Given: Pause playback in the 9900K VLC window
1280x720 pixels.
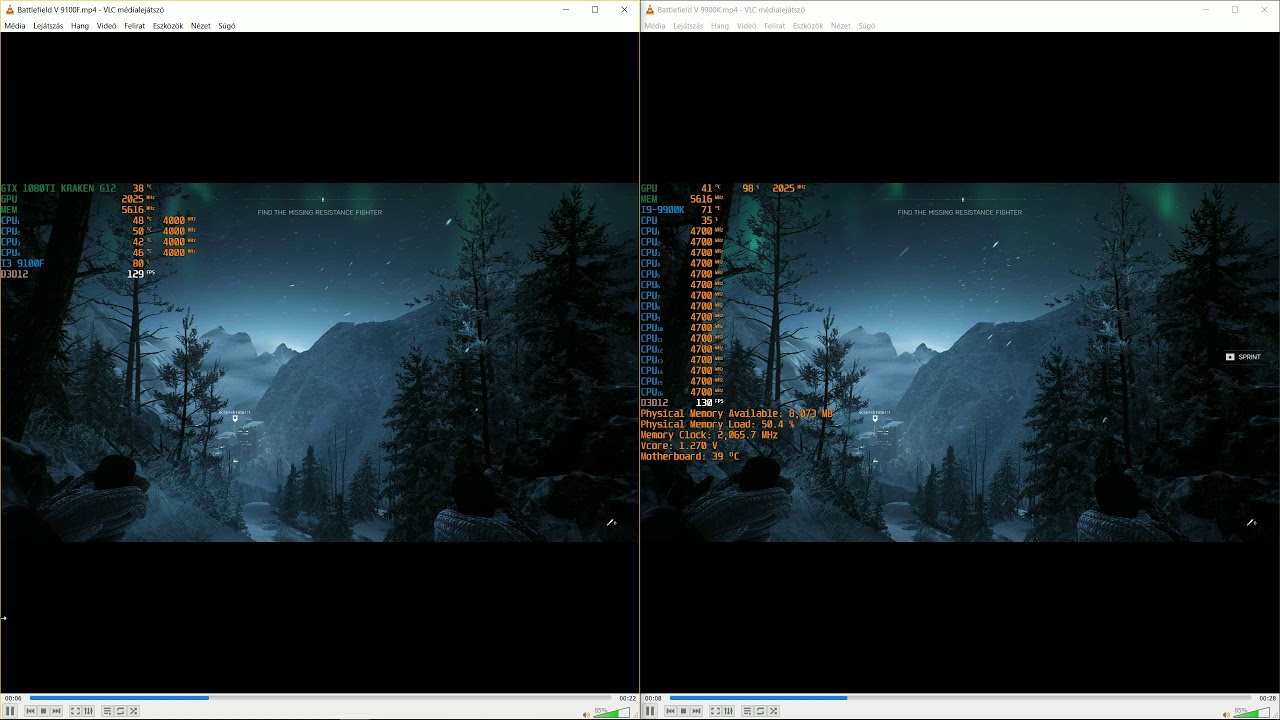Looking at the screenshot, I should pyautogui.click(x=650, y=711).
